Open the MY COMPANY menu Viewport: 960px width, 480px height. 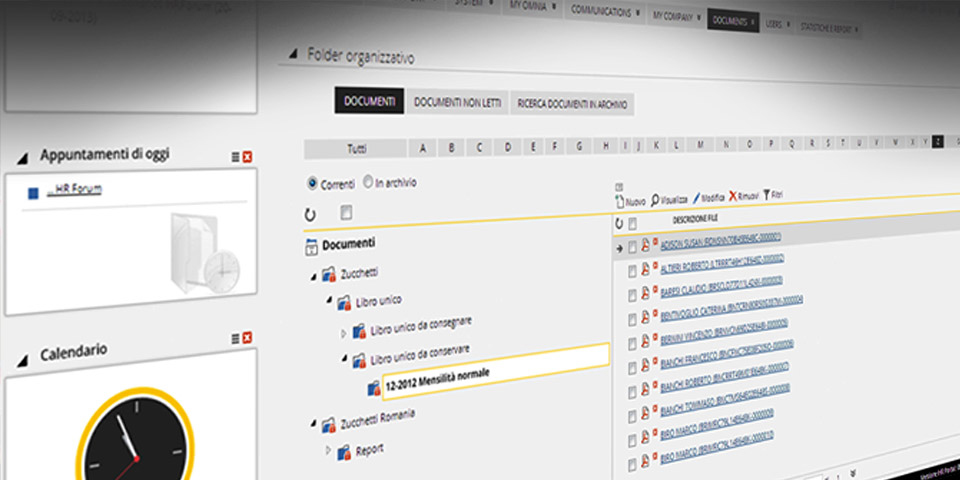pos(677,17)
